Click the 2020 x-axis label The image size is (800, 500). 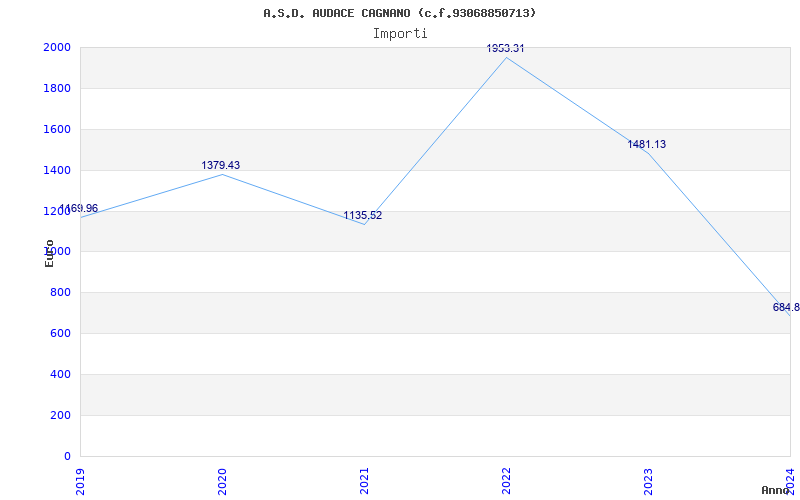[x=222, y=482]
